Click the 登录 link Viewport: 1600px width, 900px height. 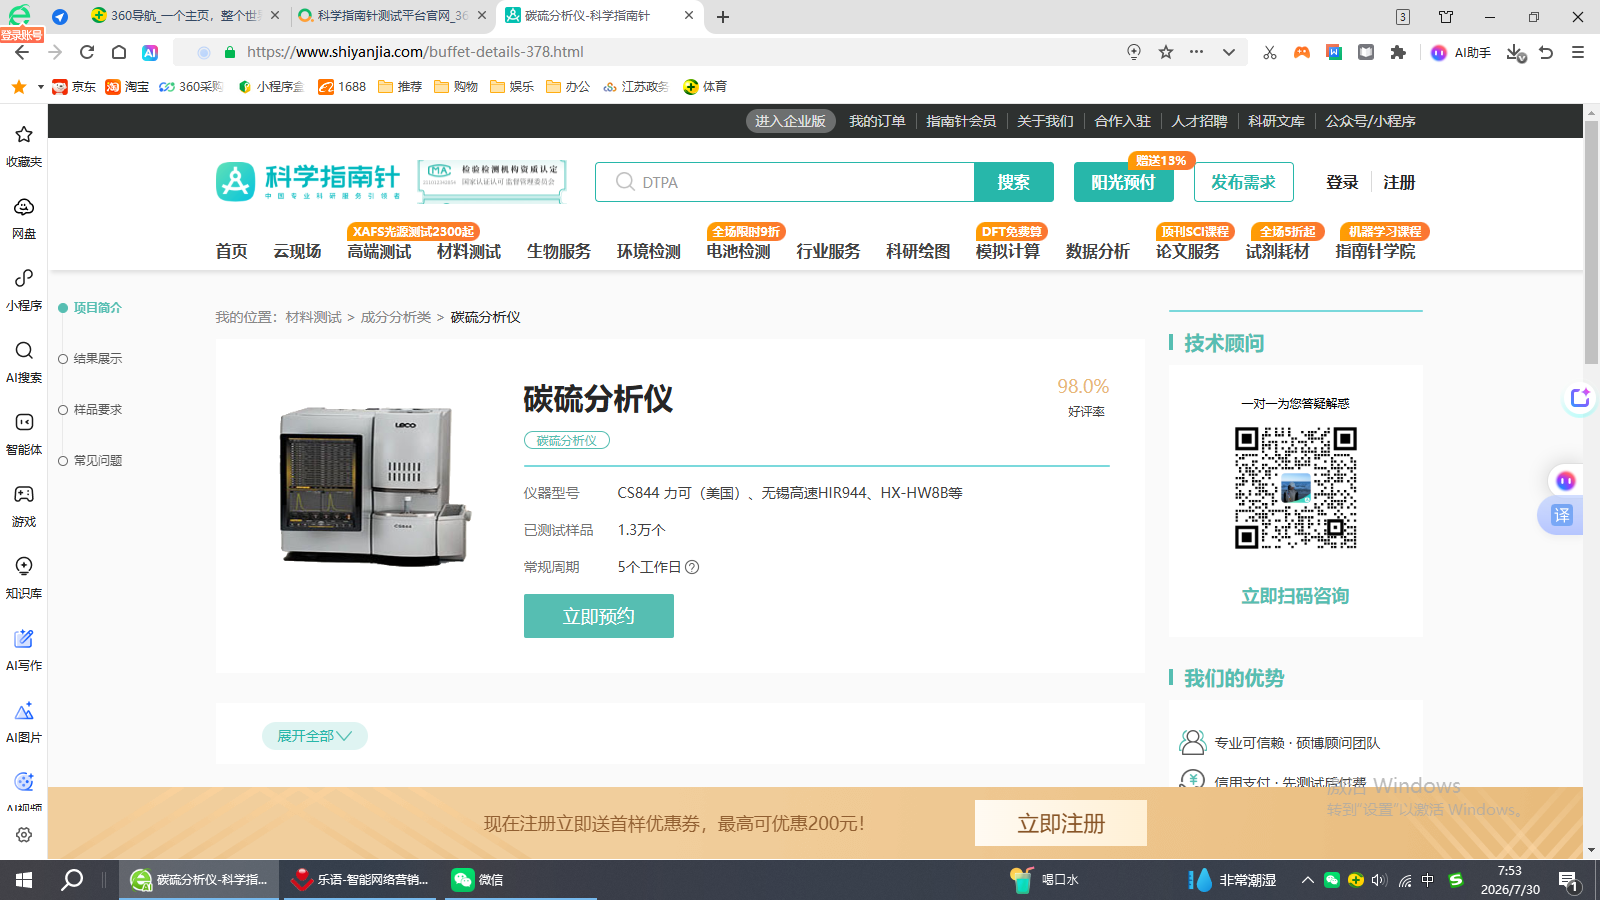[1342, 182]
